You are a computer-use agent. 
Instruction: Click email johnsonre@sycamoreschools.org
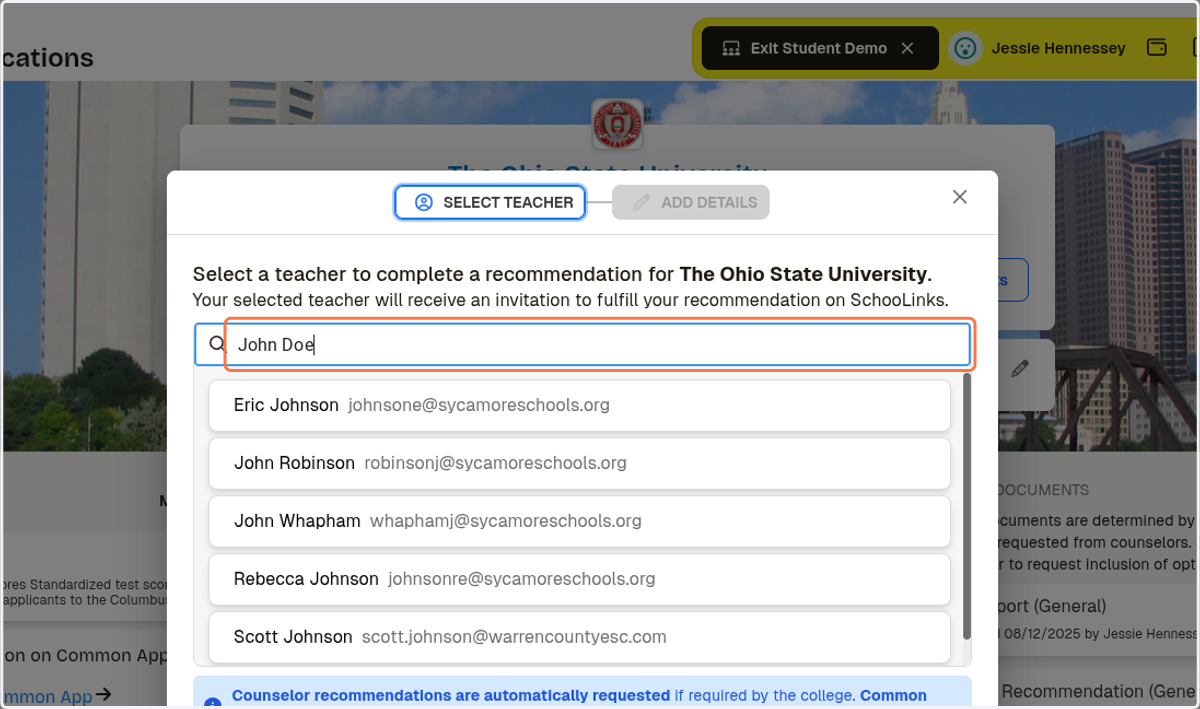click(522, 579)
